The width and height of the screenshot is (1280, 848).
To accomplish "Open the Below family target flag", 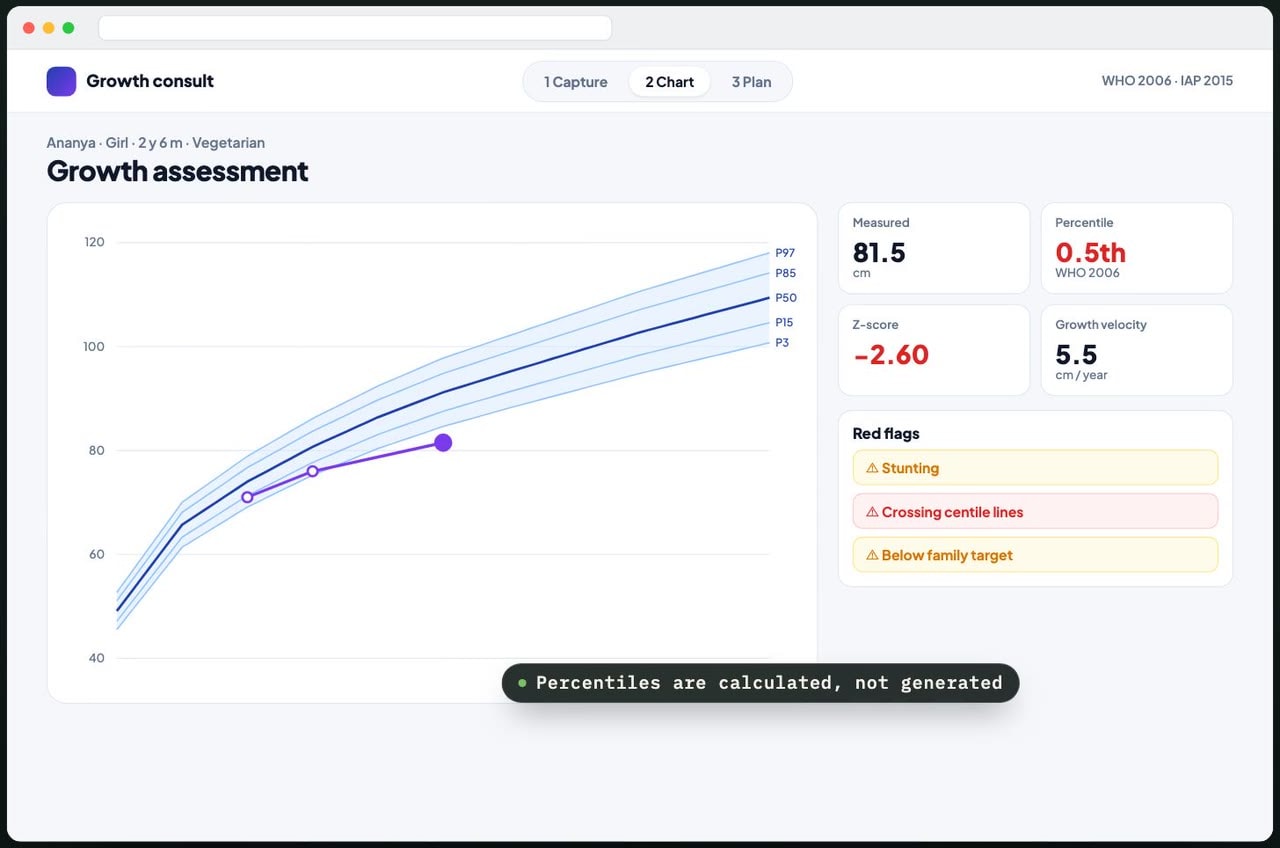I will (1035, 555).
